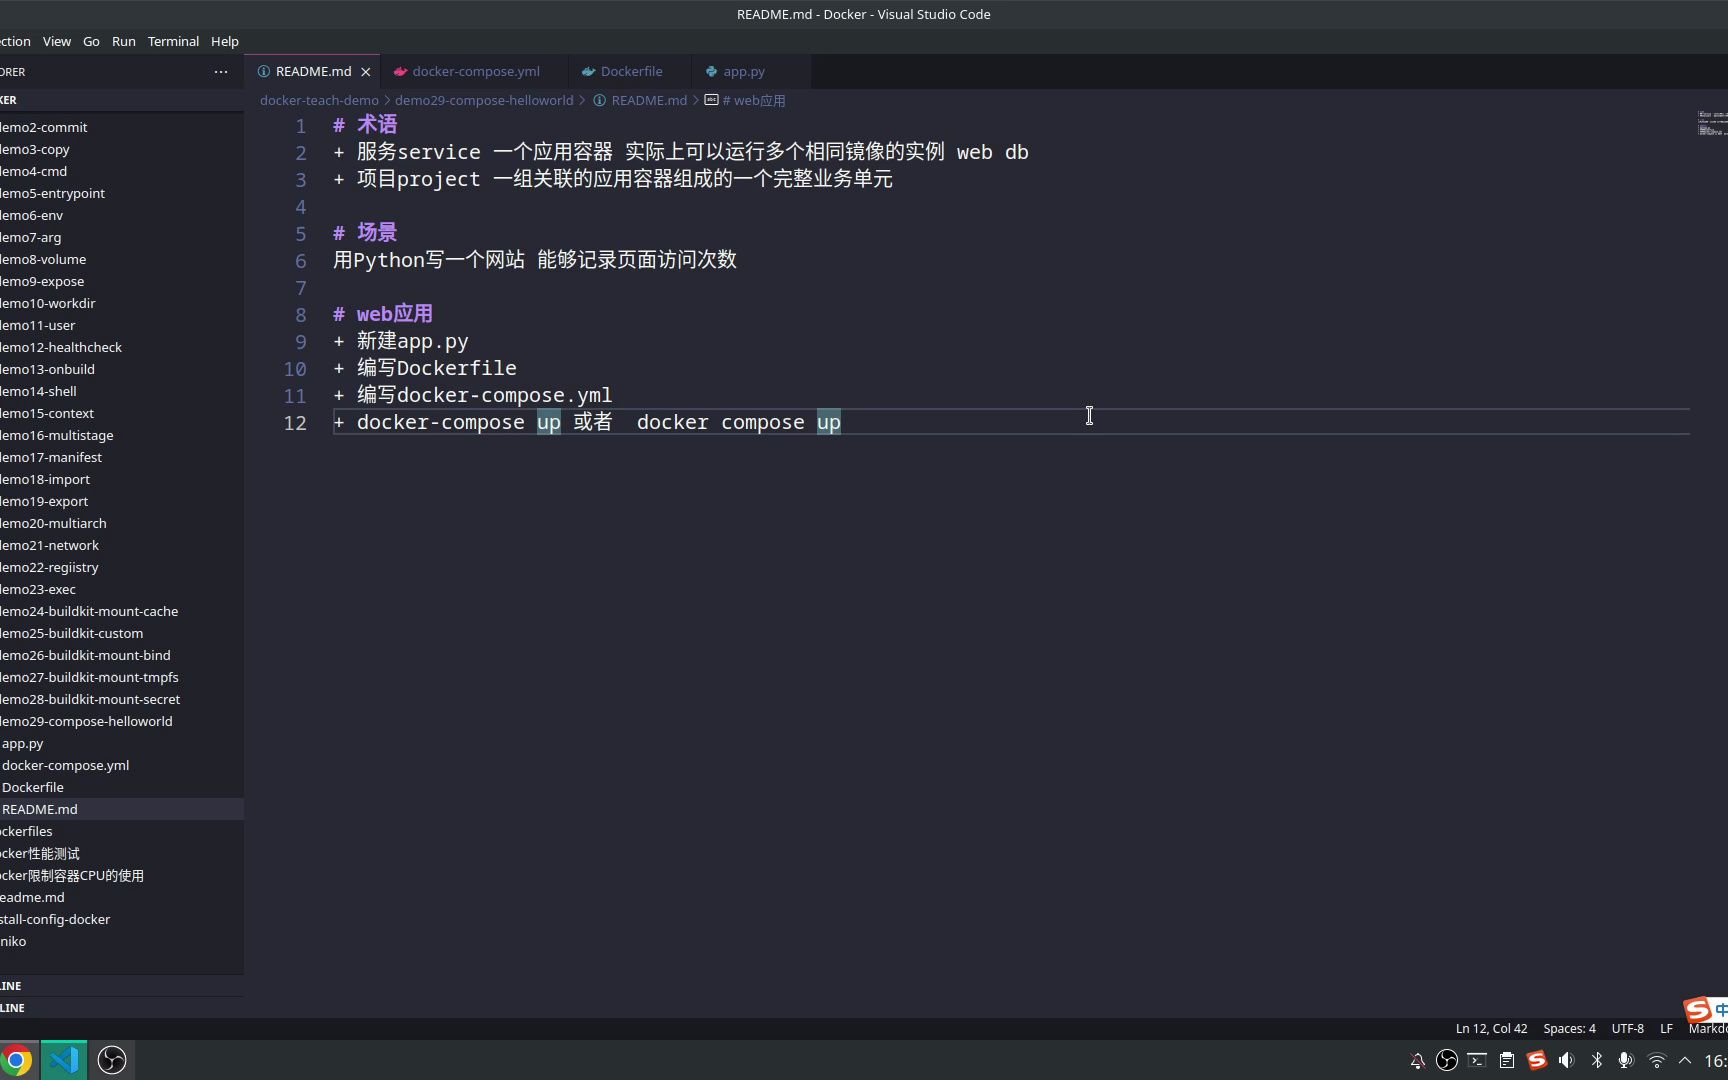Click line number 7 in the gutter
Image resolution: width=1728 pixels, height=1080 pixels.
pyautogui.click(x=300, y=287)
